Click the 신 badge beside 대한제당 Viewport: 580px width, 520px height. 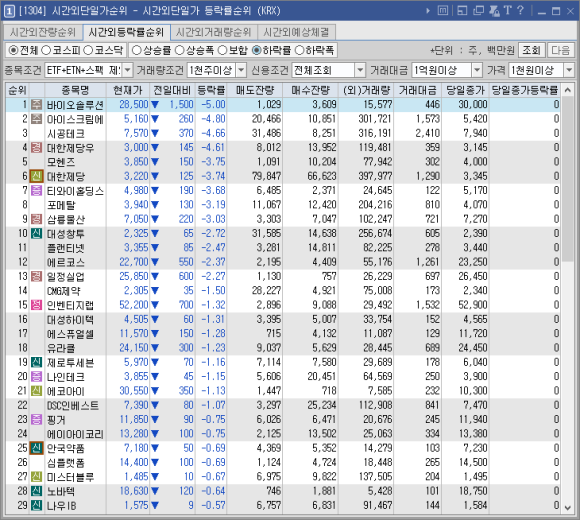coord(36,176)
